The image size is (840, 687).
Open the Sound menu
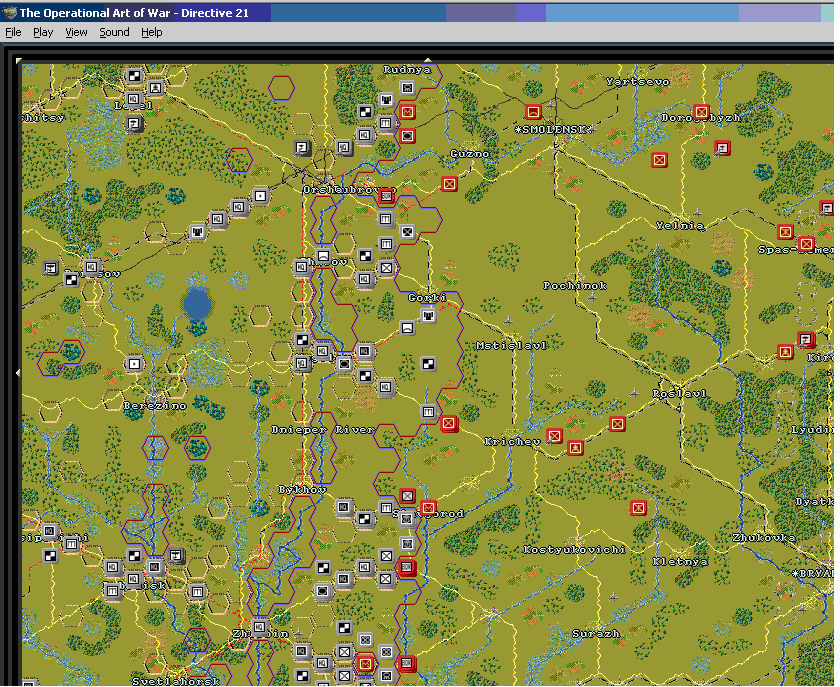tap(114, 32)
